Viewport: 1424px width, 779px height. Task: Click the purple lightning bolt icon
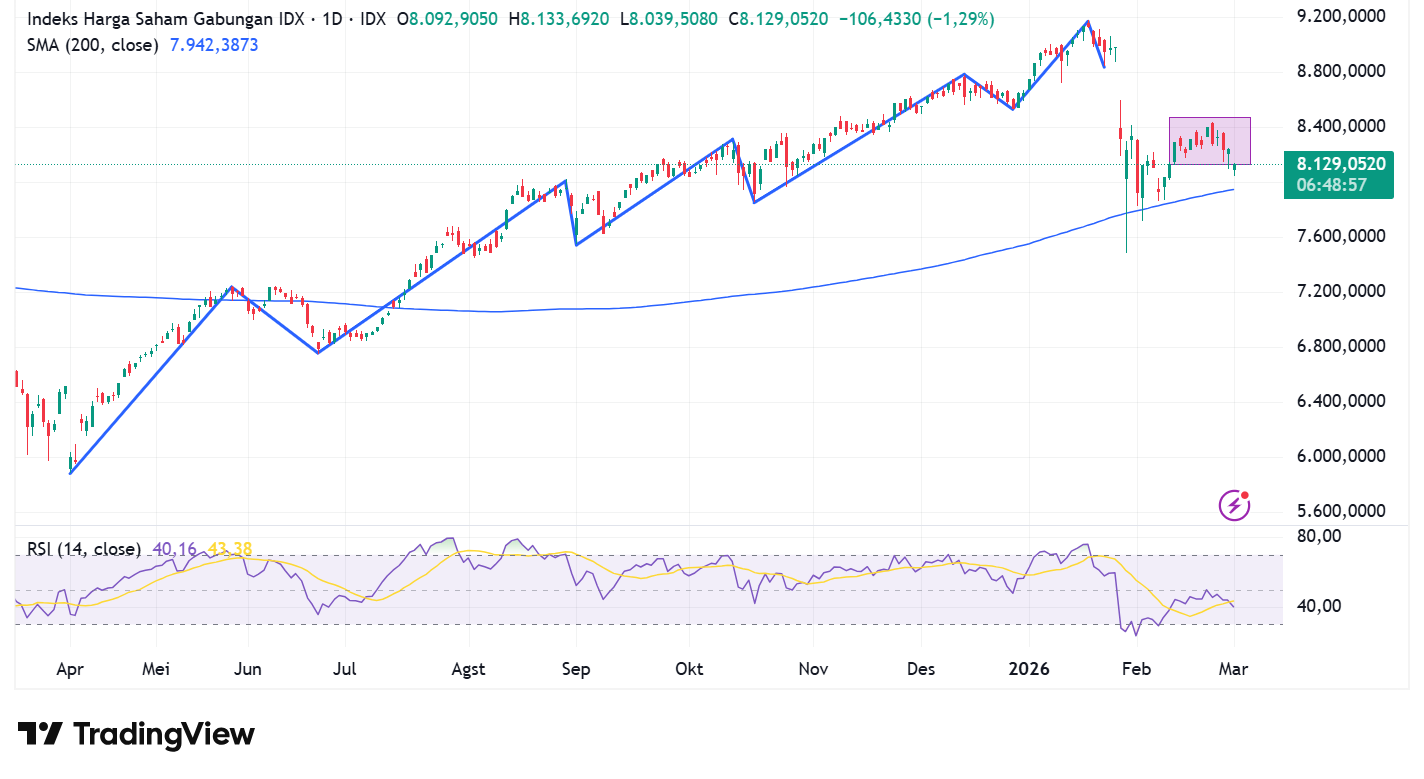pos(1234,505)
